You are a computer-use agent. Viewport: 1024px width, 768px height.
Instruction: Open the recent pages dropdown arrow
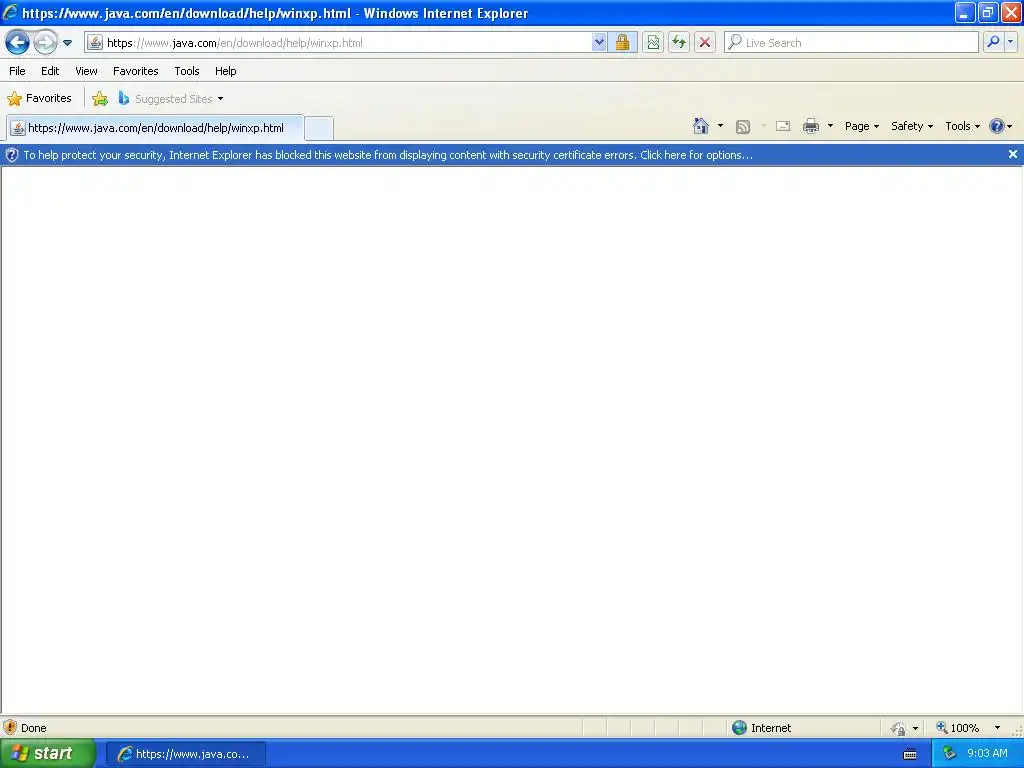pos(67,43)
